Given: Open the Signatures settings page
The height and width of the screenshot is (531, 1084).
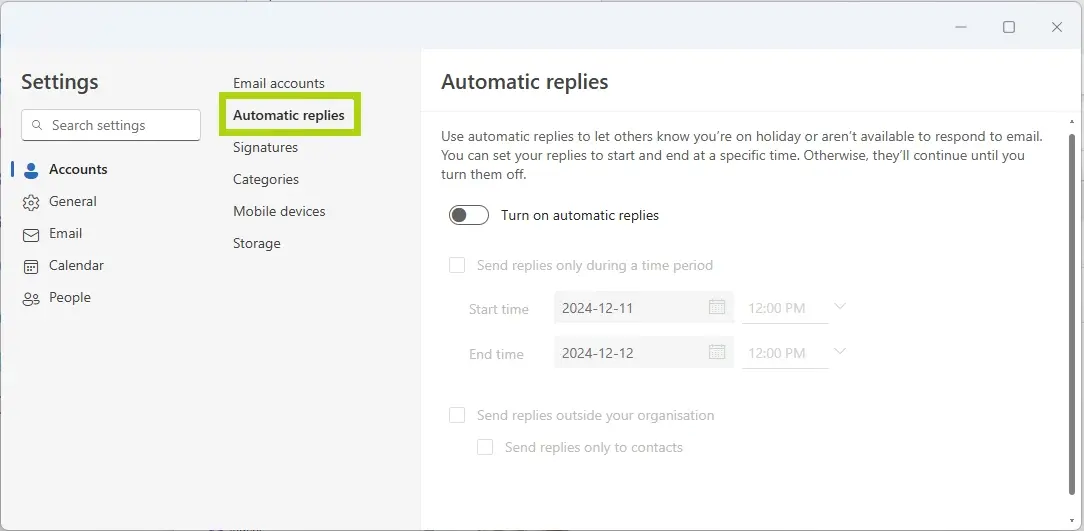Looking at the screenshot, I should pos(265,147).
